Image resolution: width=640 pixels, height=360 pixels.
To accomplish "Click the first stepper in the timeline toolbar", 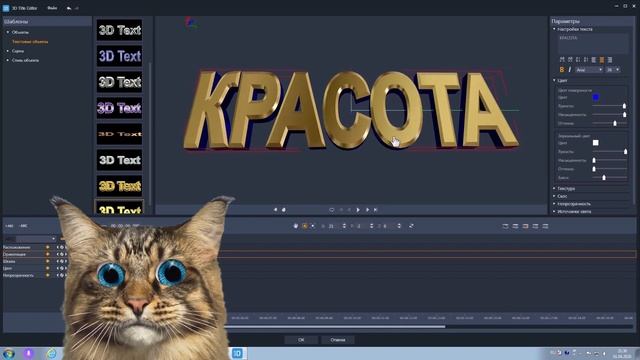I will (x=344, y=226).
